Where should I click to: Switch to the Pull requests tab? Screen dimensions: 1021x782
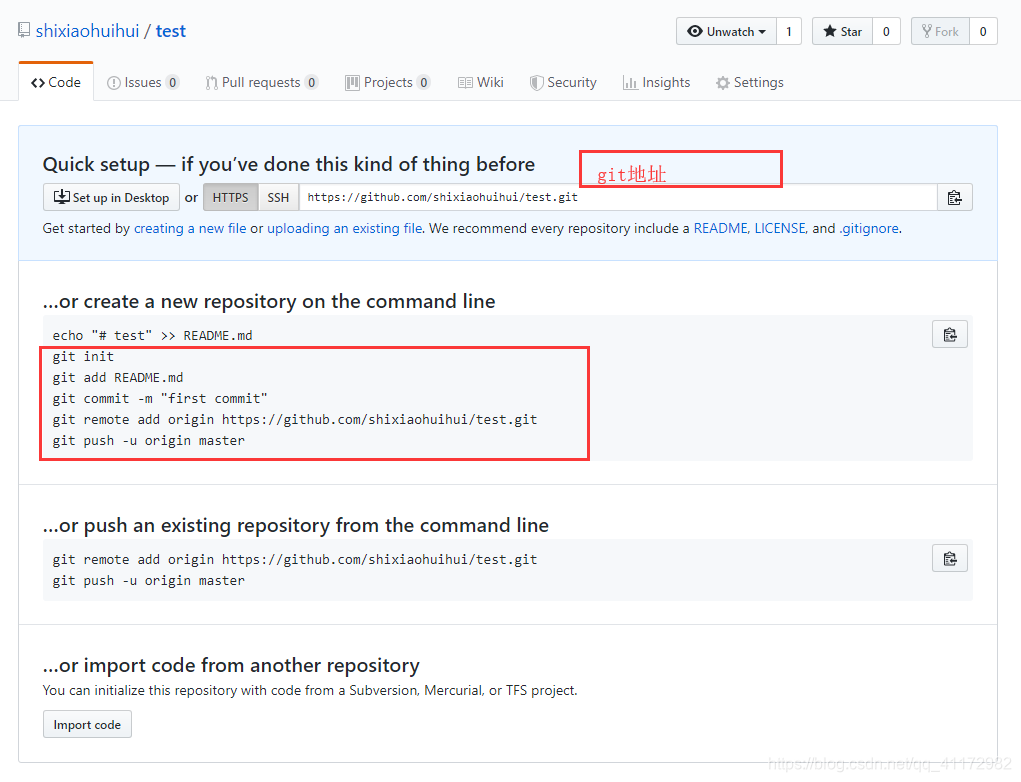click(262, 83)
